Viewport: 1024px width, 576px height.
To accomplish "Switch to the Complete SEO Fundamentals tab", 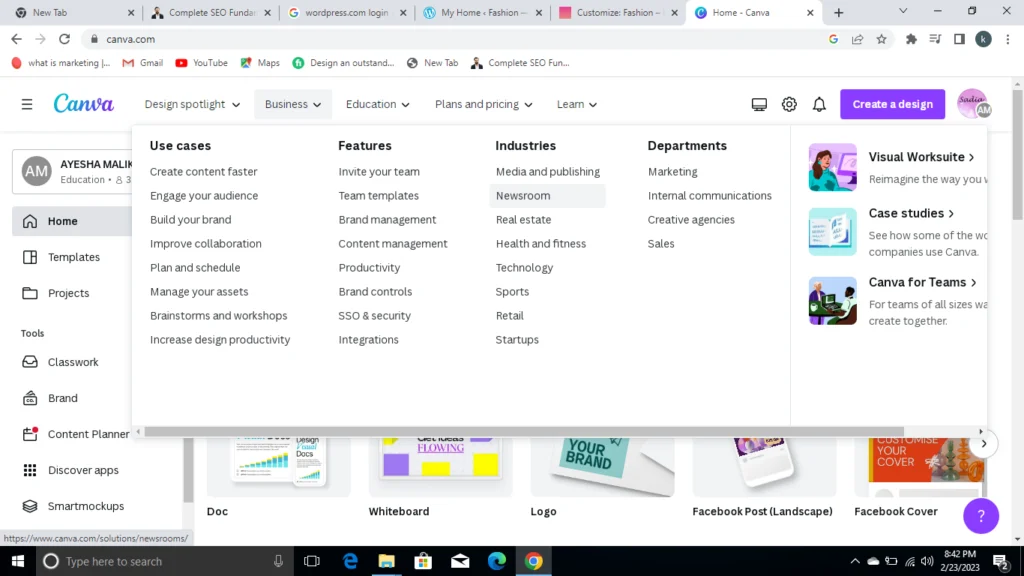I will [x=212, y=12].
